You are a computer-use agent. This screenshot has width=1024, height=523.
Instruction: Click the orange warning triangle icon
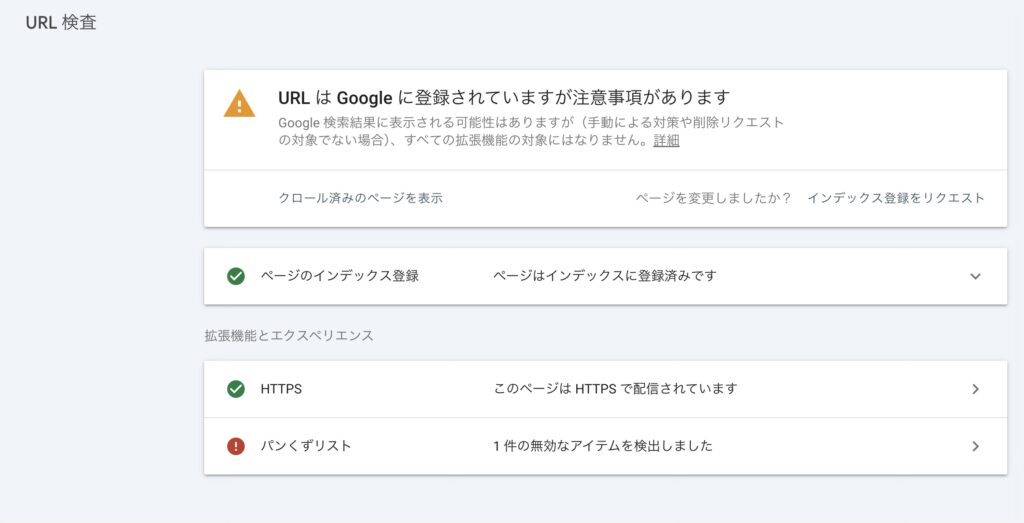click(x=239, y=104)
